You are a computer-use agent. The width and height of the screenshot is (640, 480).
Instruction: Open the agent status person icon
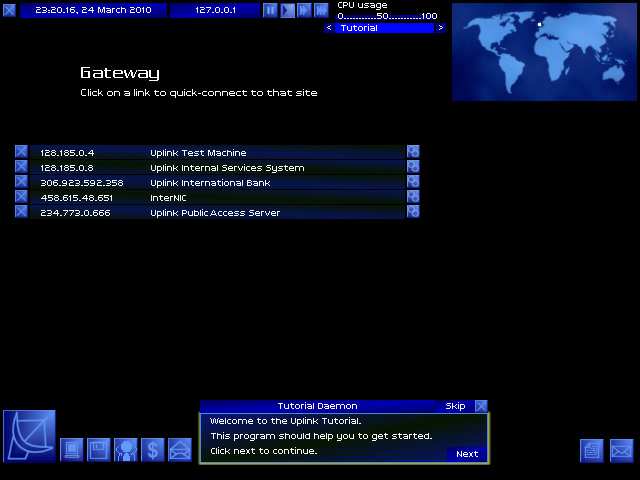(x=126, y=450)
